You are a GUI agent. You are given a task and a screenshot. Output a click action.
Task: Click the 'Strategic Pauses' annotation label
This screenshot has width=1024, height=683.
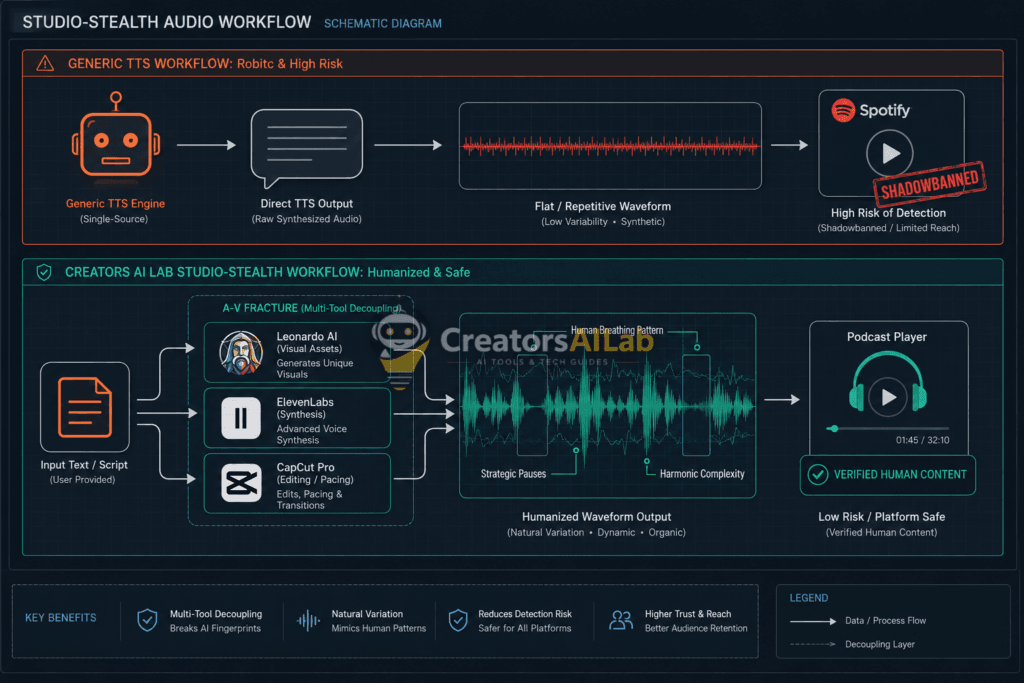(x=513, y=474)
